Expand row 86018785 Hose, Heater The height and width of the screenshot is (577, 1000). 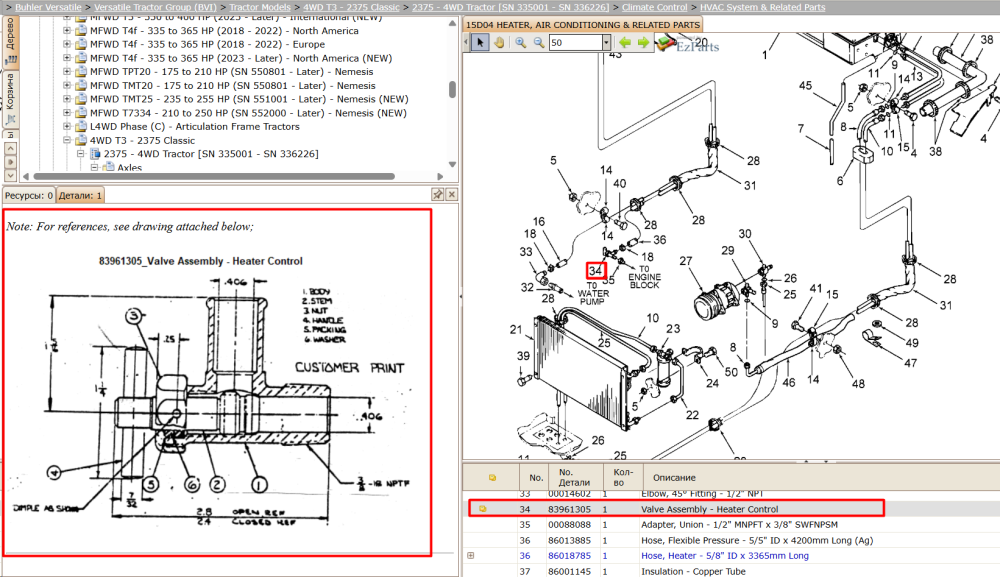471,555
